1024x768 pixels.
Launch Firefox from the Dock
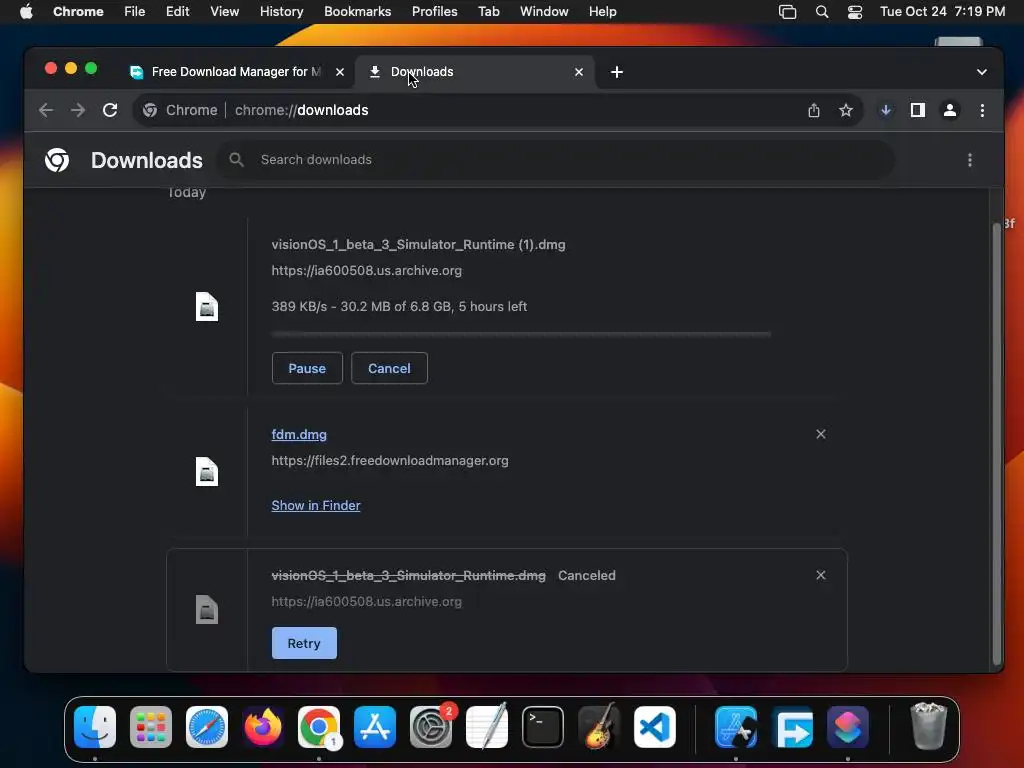click(x=263, y=727)
